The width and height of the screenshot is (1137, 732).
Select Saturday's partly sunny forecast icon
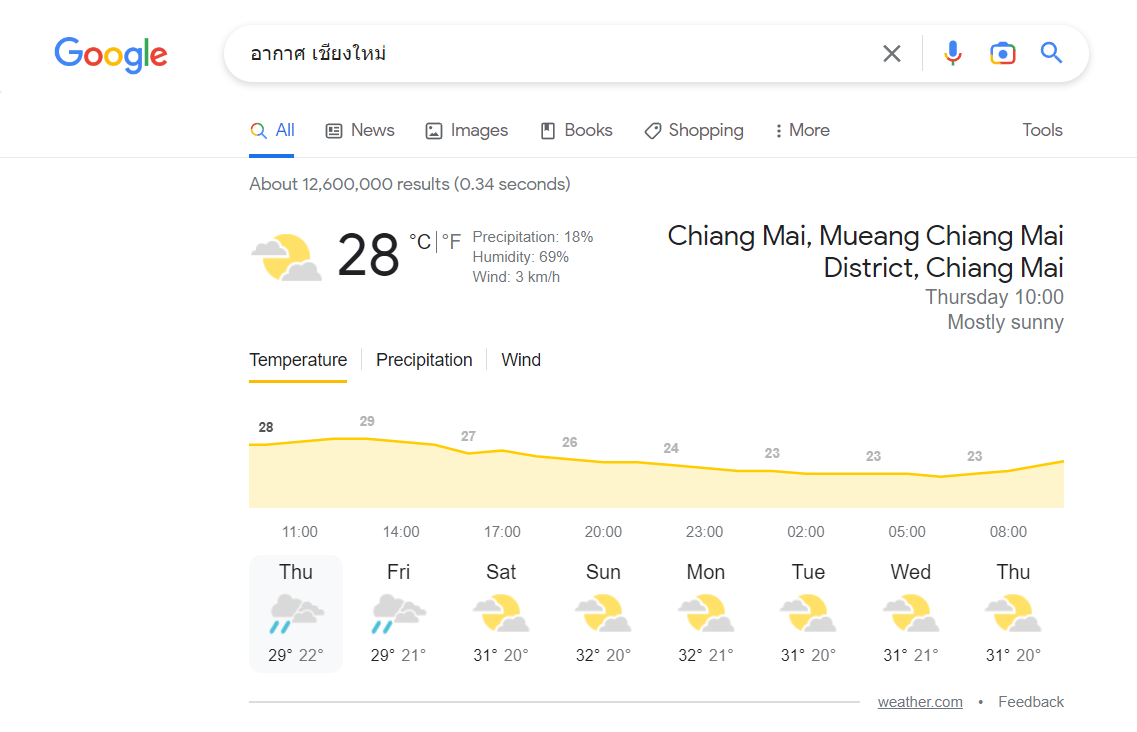(x=501, y=613)
